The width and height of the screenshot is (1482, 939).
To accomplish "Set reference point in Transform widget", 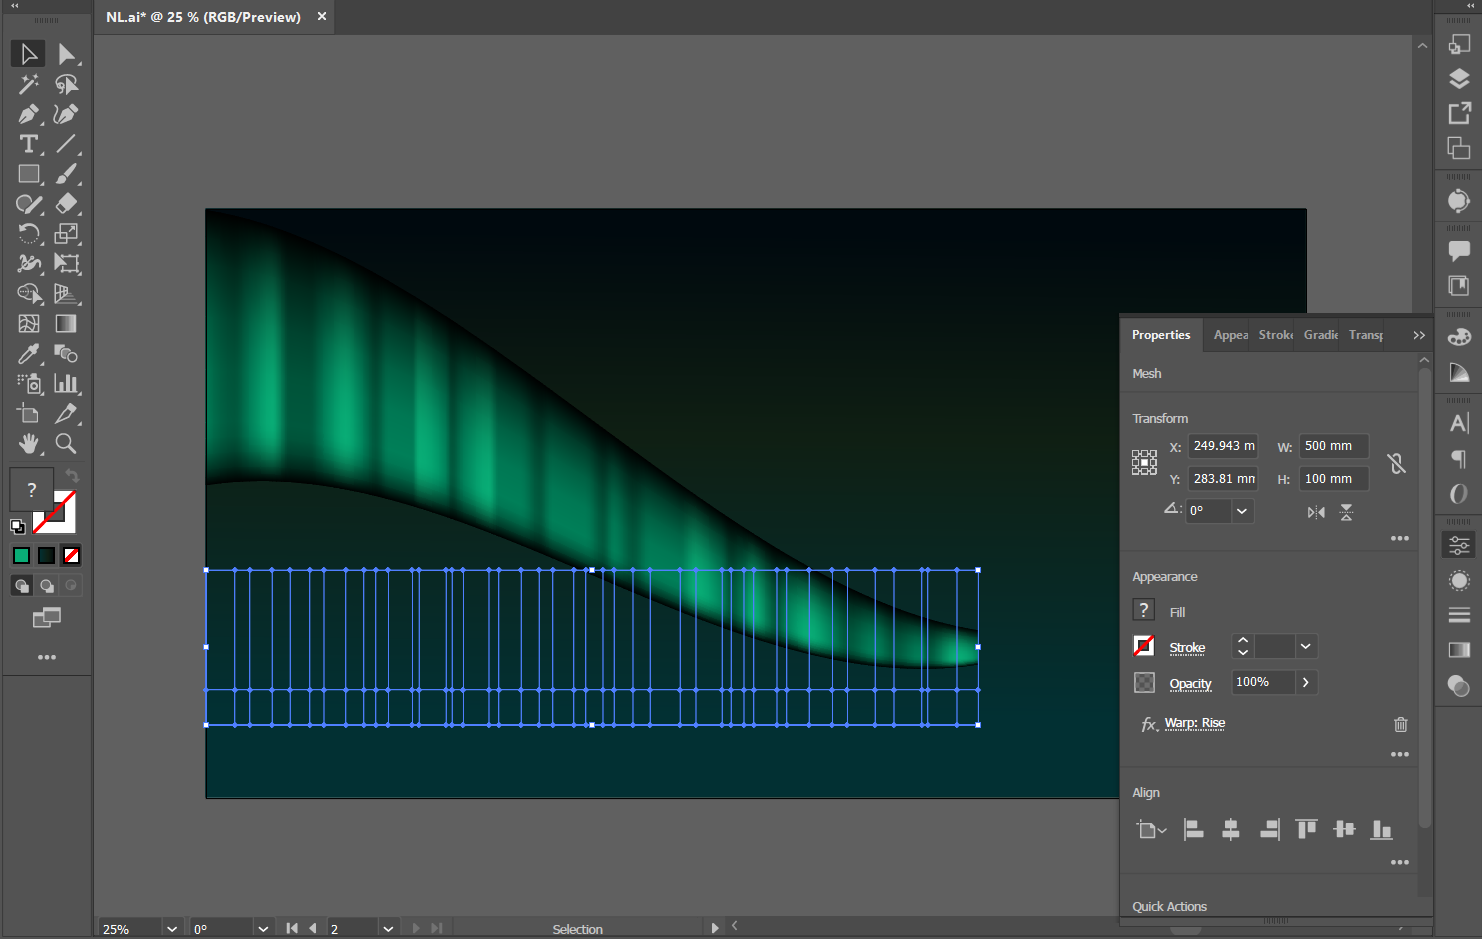I will click(1144, 462).
